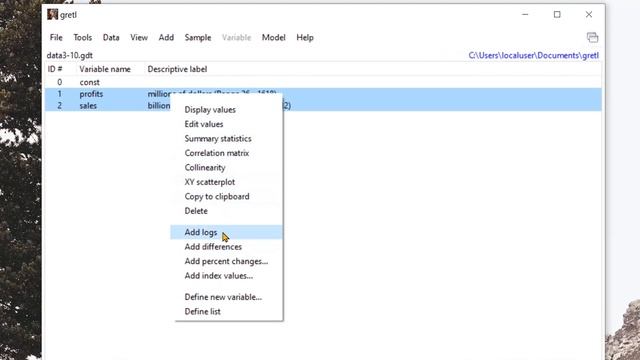Select Summary statistics in context menu

coord(227,139)
